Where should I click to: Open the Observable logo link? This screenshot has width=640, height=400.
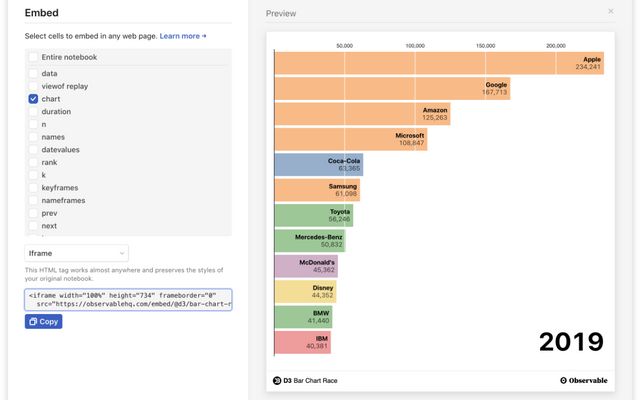tap(584, 380)
